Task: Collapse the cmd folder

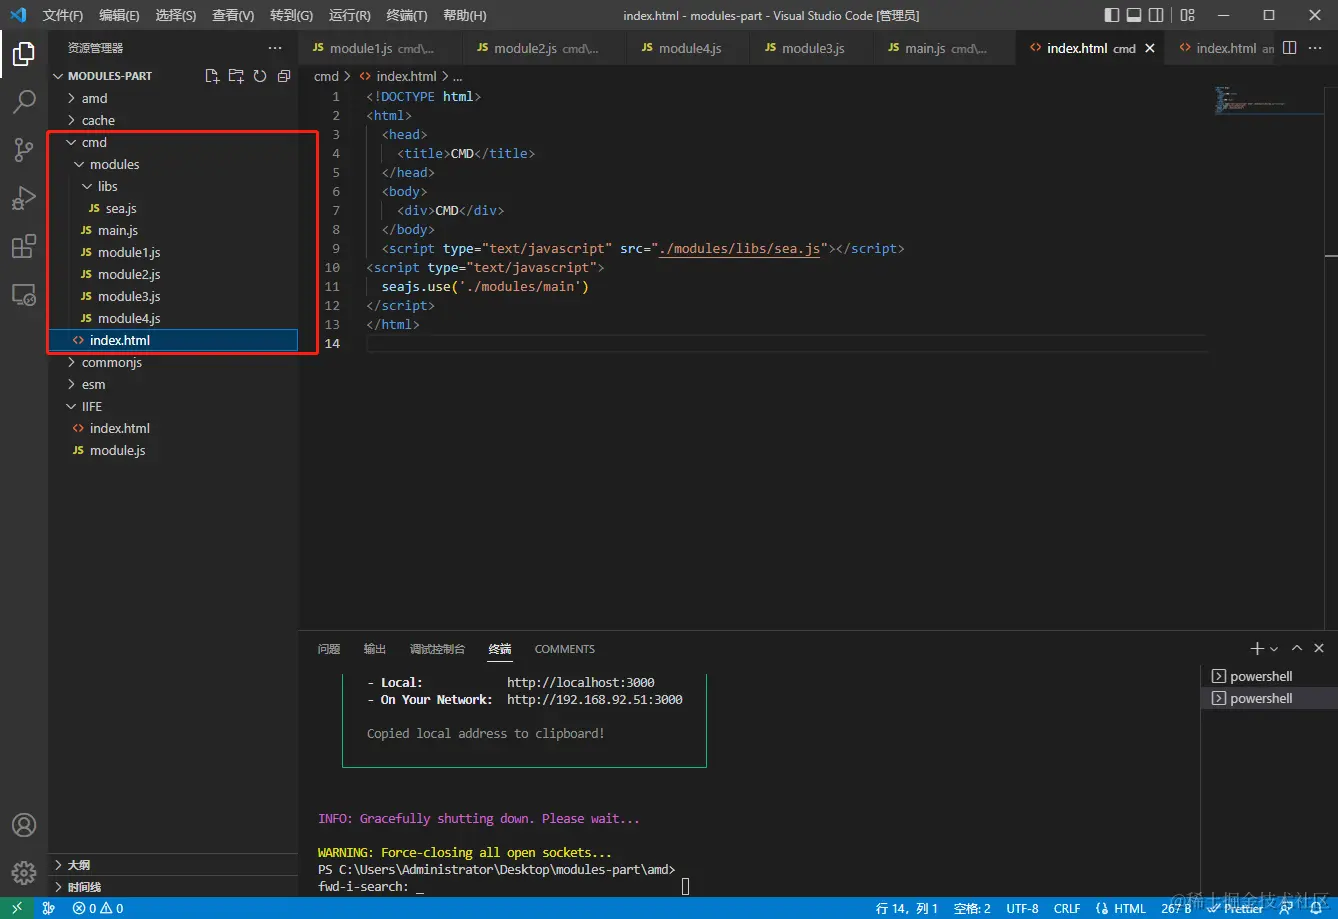Action: tap(173, 142)
